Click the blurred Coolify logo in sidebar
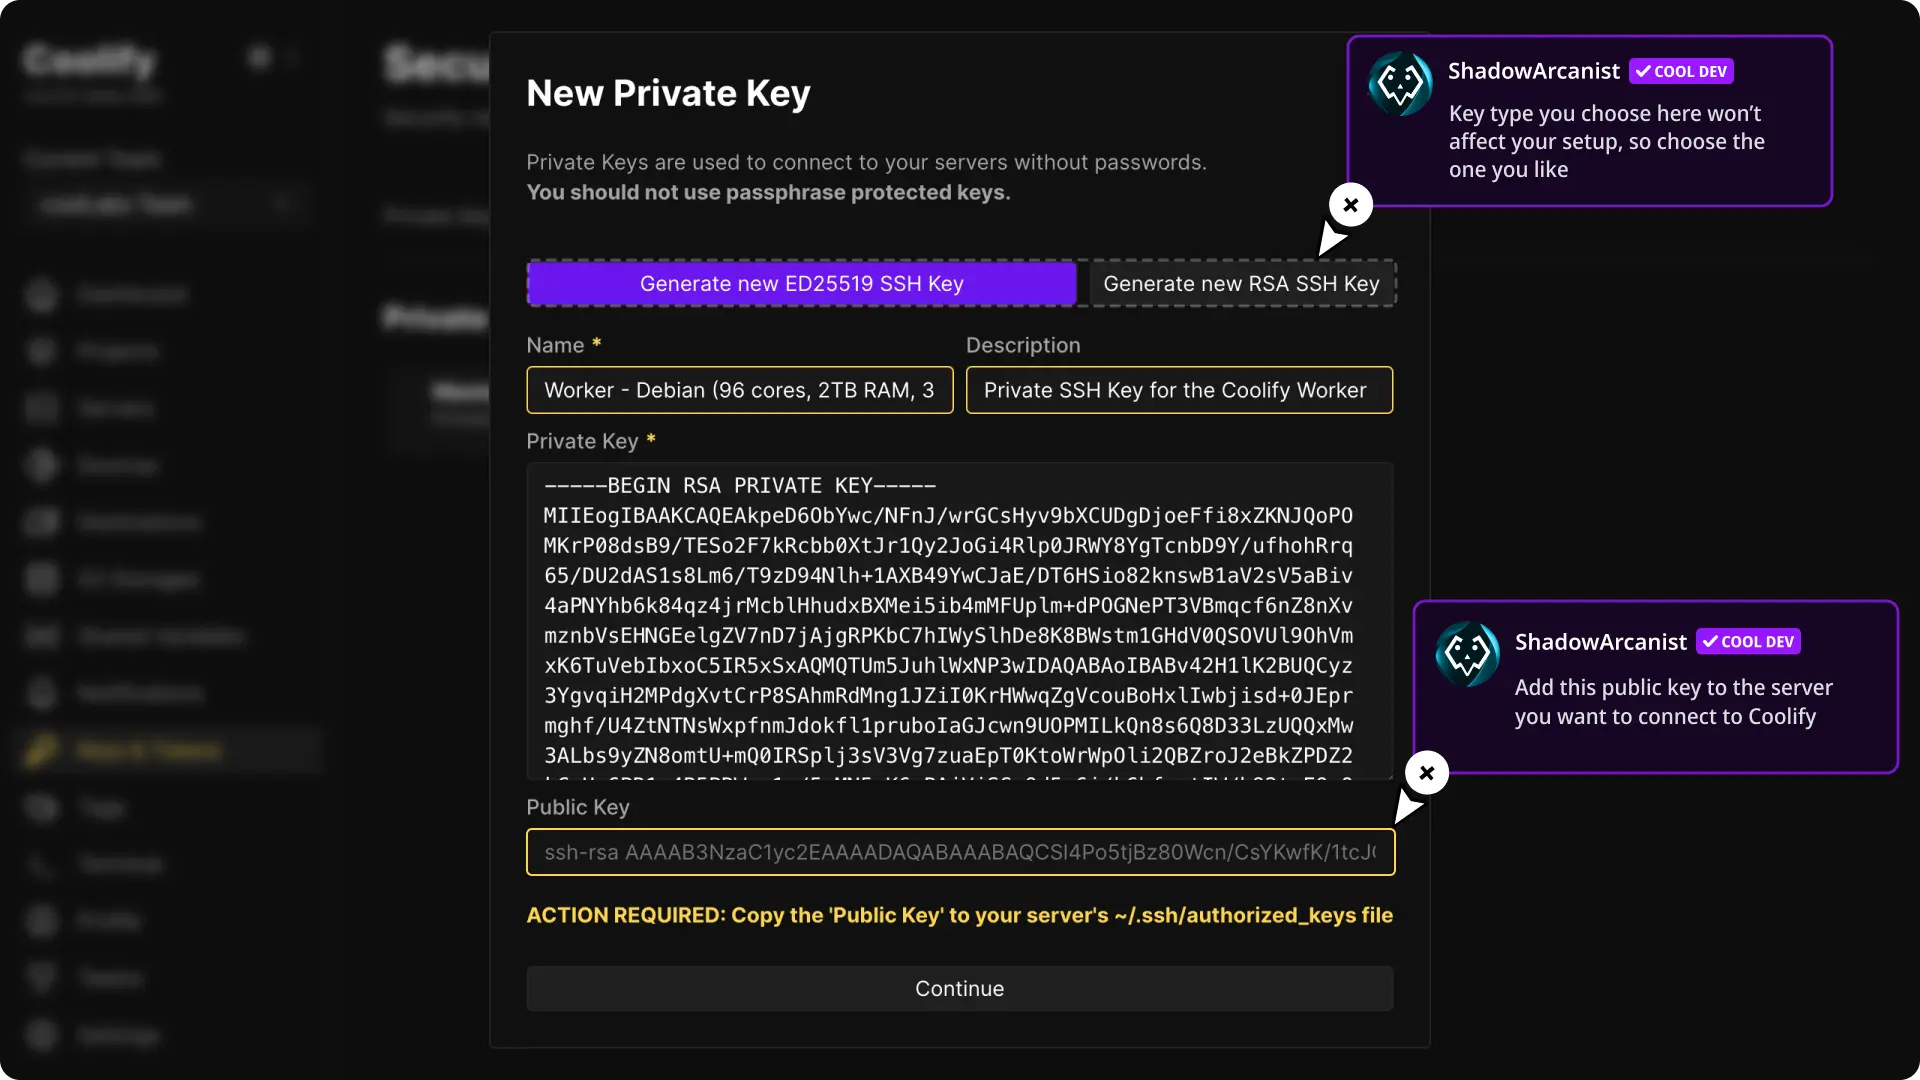The width and height of the screenshot is (1920, 1080). tap(90, 61)
